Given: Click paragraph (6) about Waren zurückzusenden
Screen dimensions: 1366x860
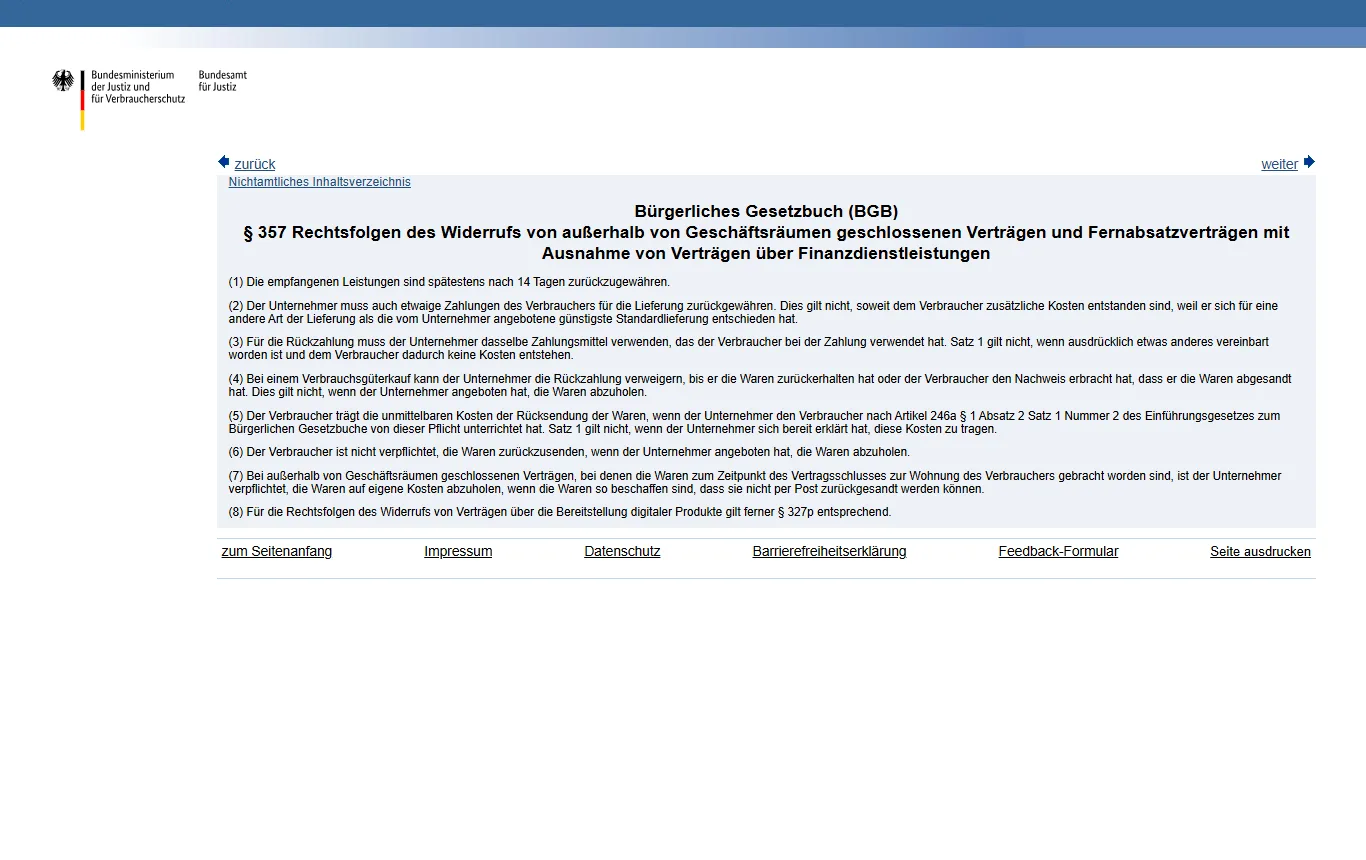Looking at the screenshot, I should pos(569,452).
